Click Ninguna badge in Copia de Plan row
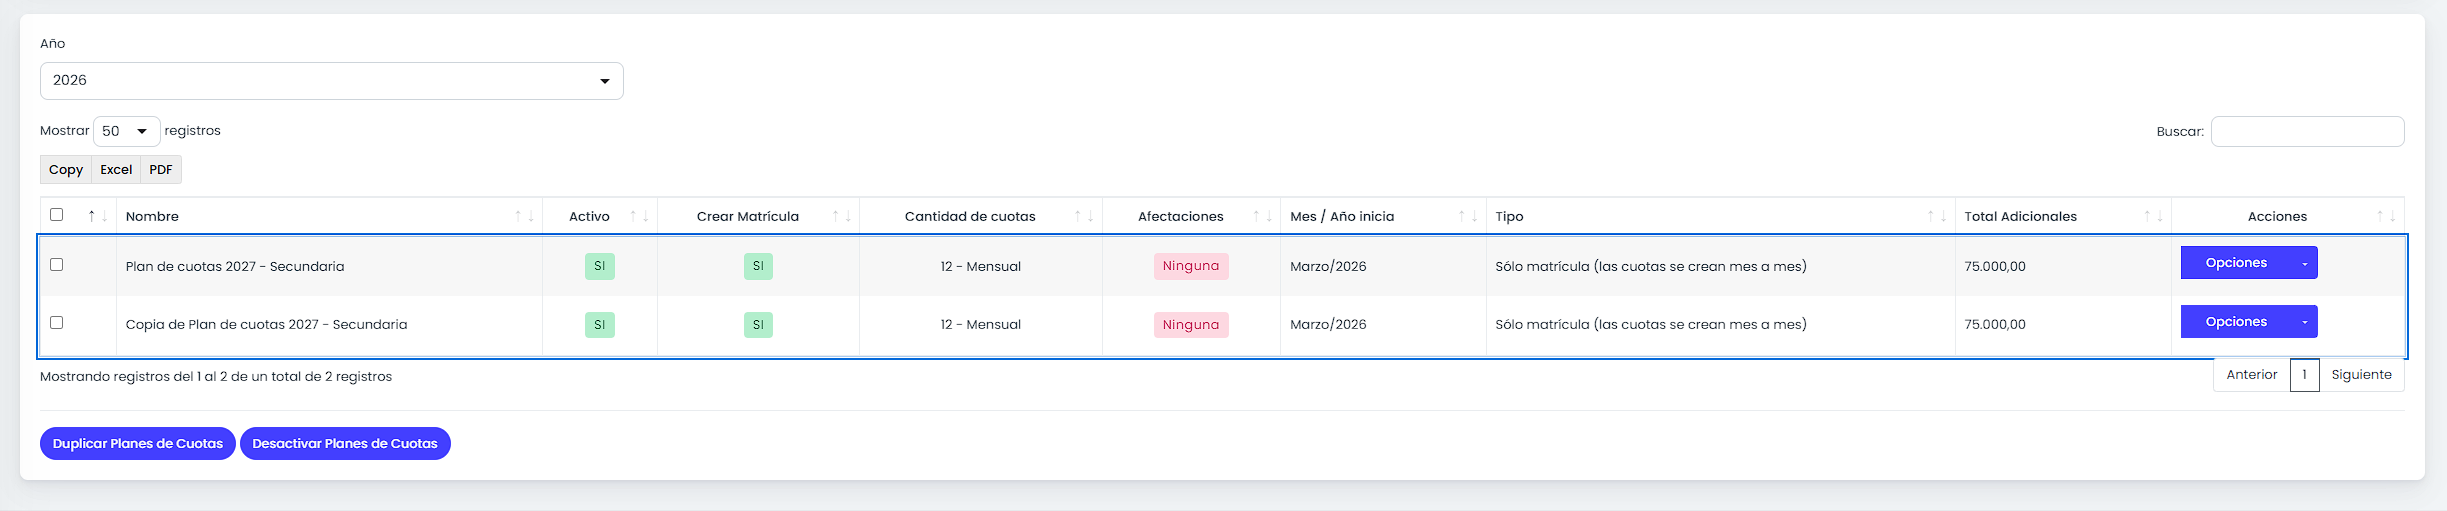 click(x=1191, y=325)
